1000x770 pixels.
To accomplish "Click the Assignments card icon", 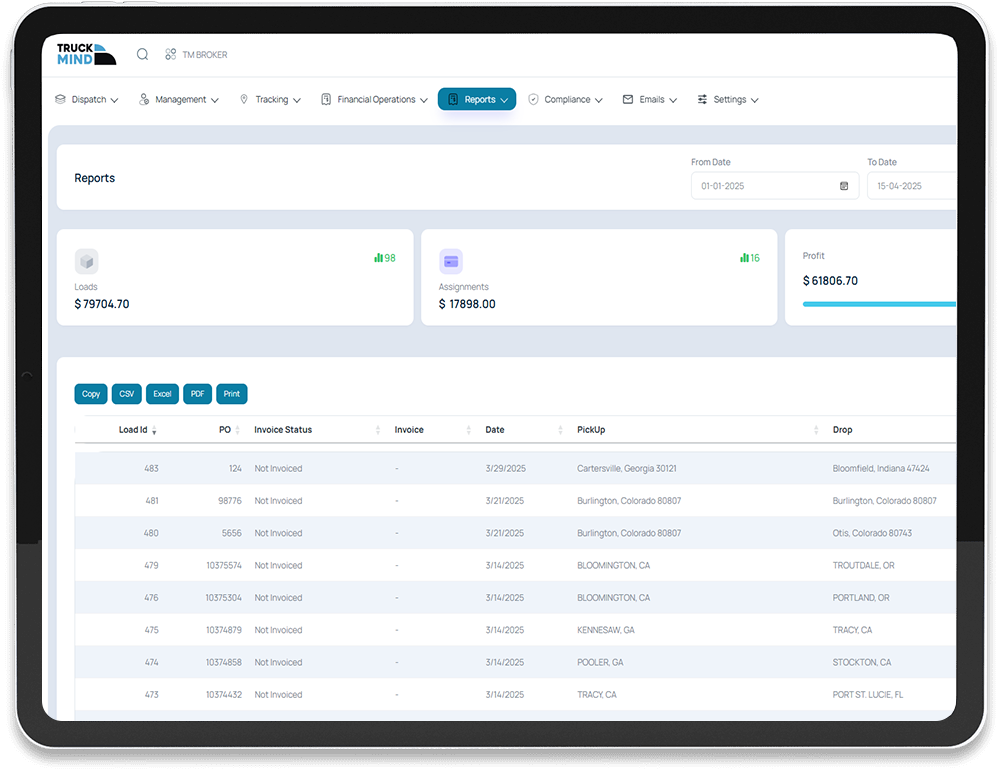I will [x=451, y=261].
